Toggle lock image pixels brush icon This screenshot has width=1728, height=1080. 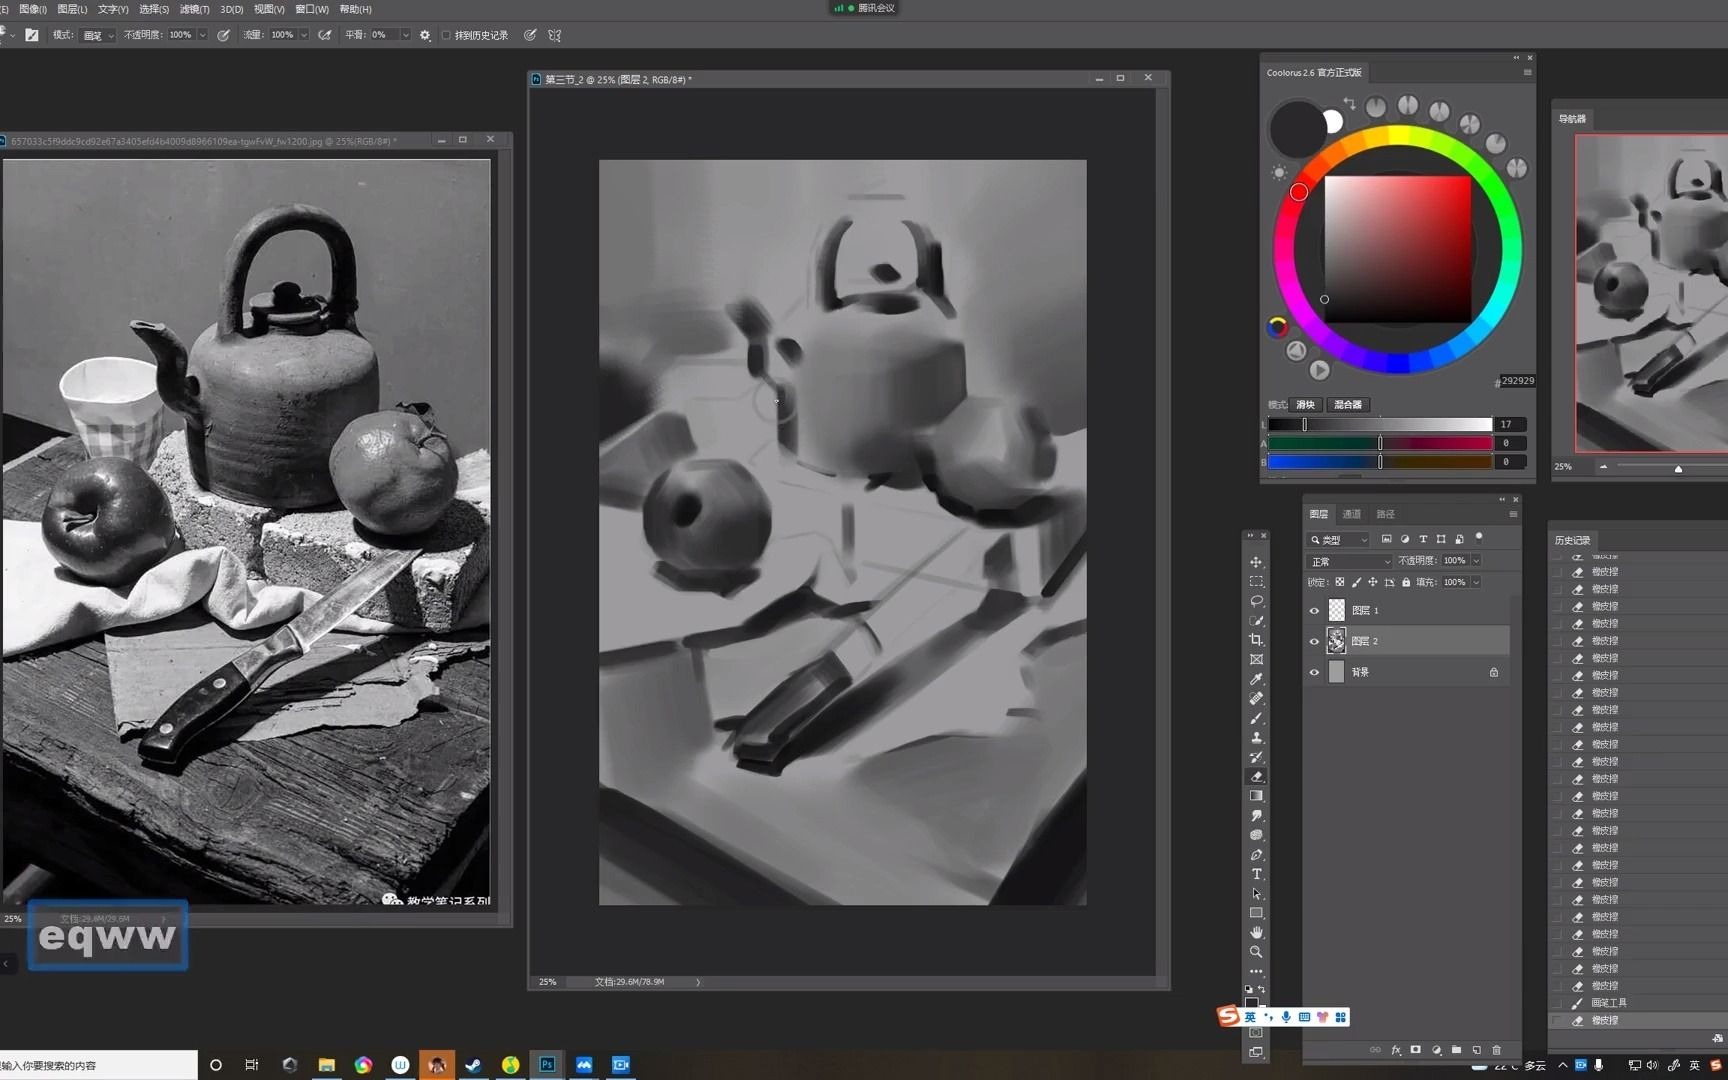point(1356,582)
